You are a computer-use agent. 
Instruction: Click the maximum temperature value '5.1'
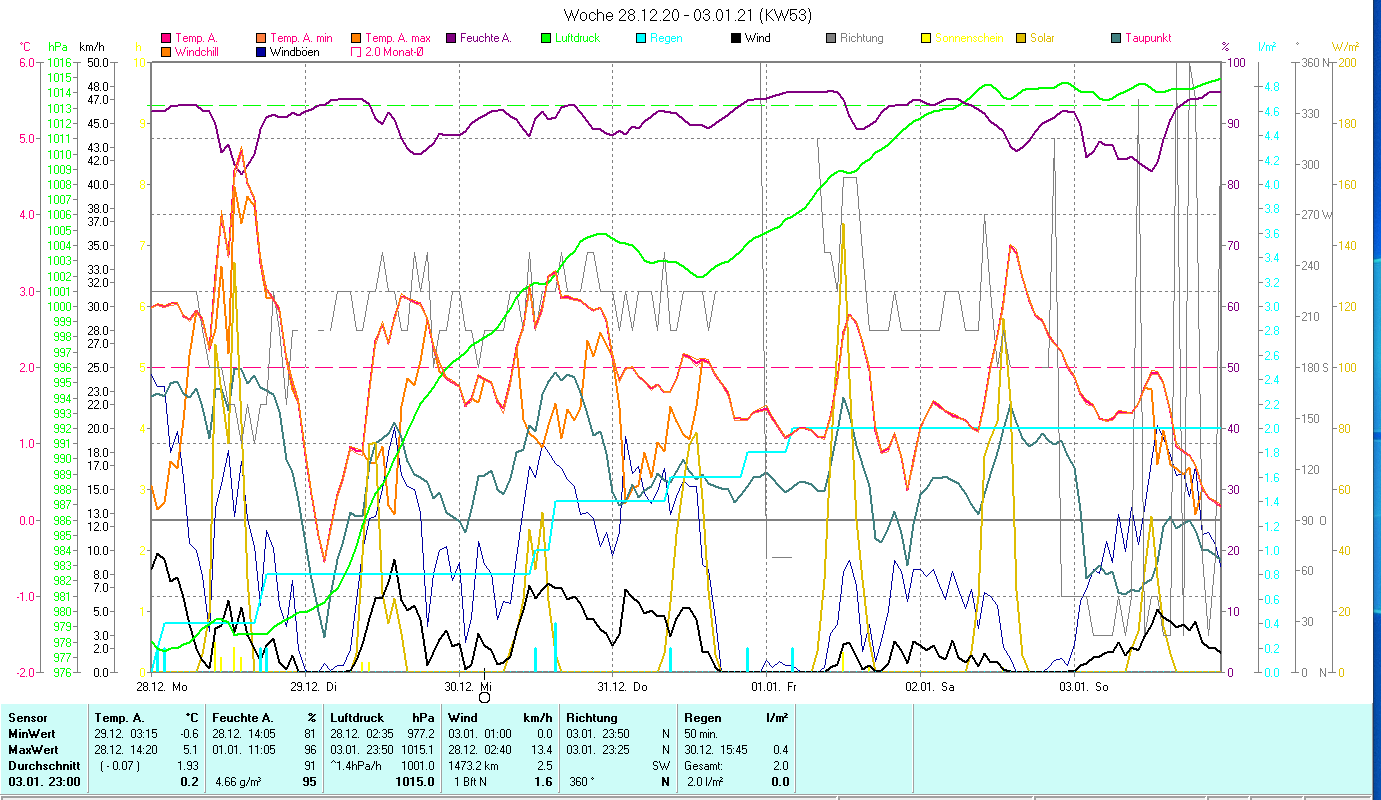(192, 750)
